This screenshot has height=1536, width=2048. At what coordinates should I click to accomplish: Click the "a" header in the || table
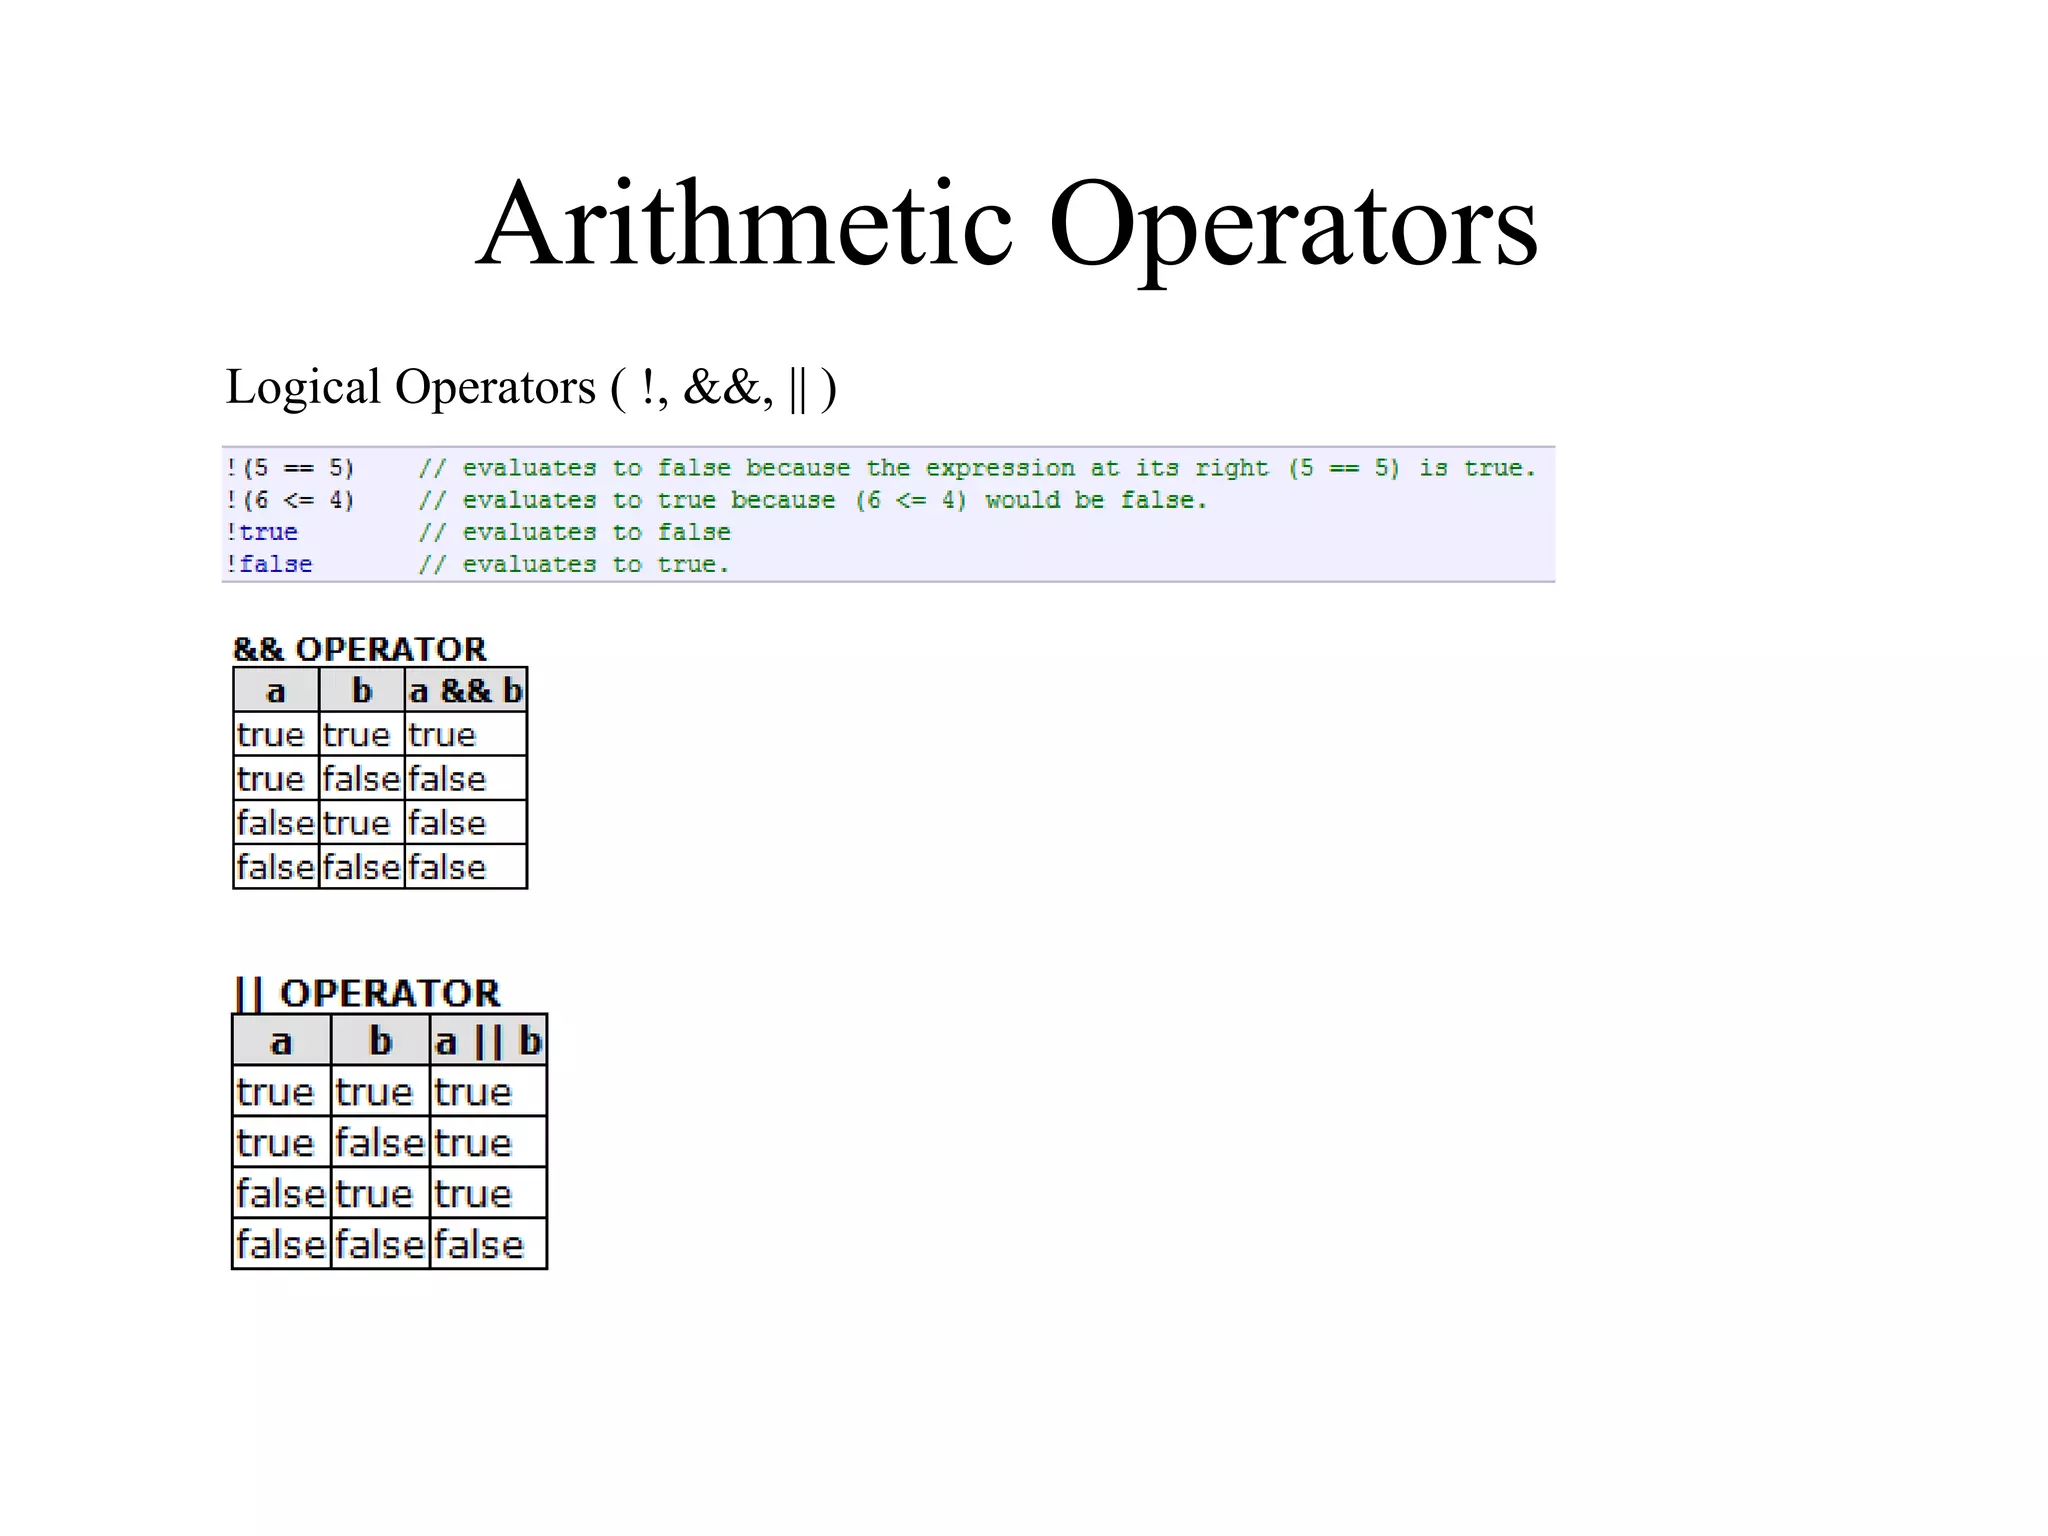281,1041
